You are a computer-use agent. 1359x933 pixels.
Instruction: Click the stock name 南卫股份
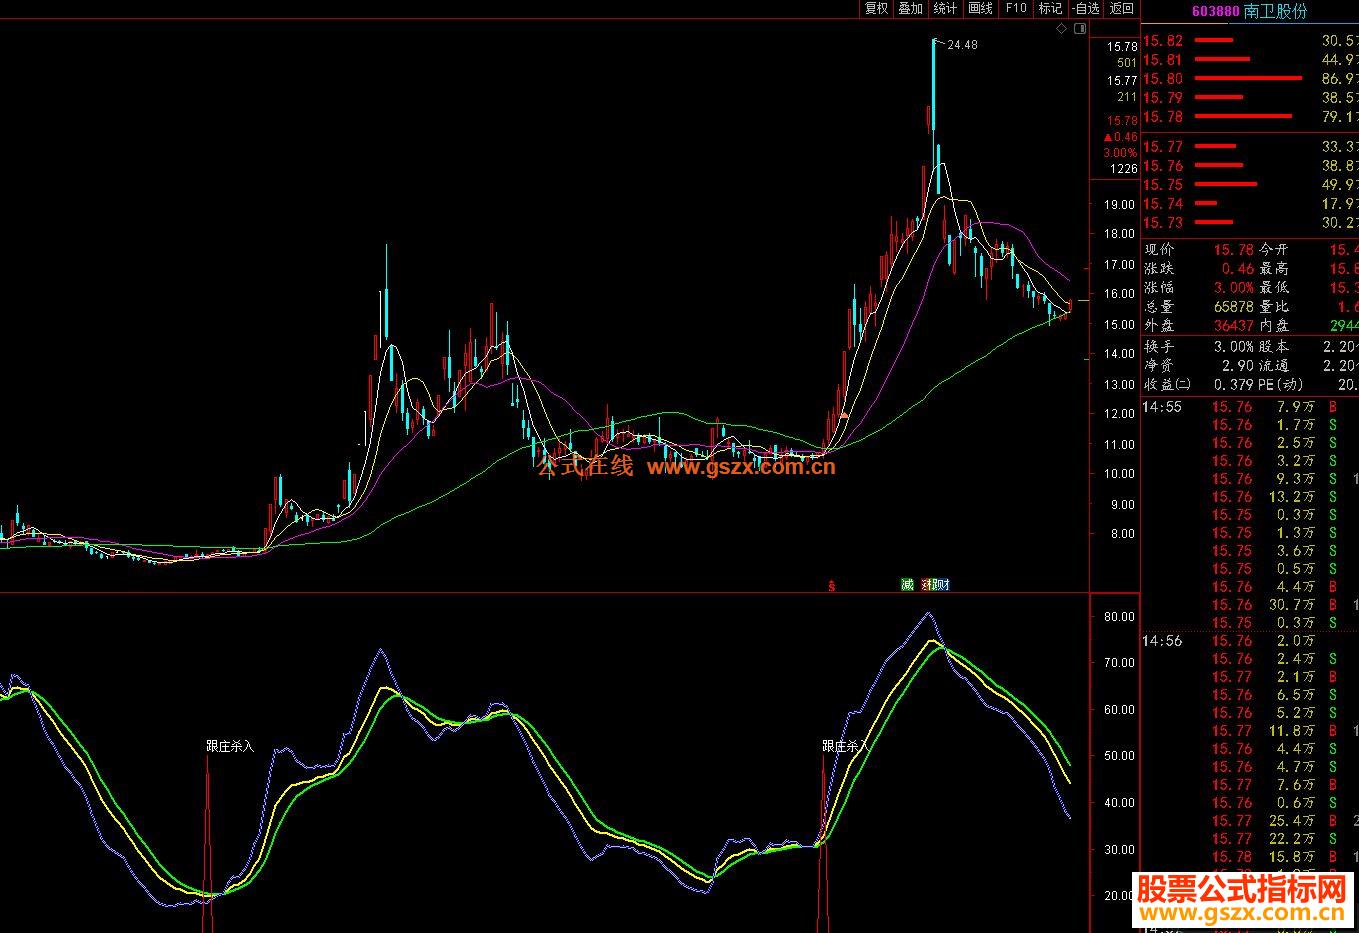coord(1276,12)
